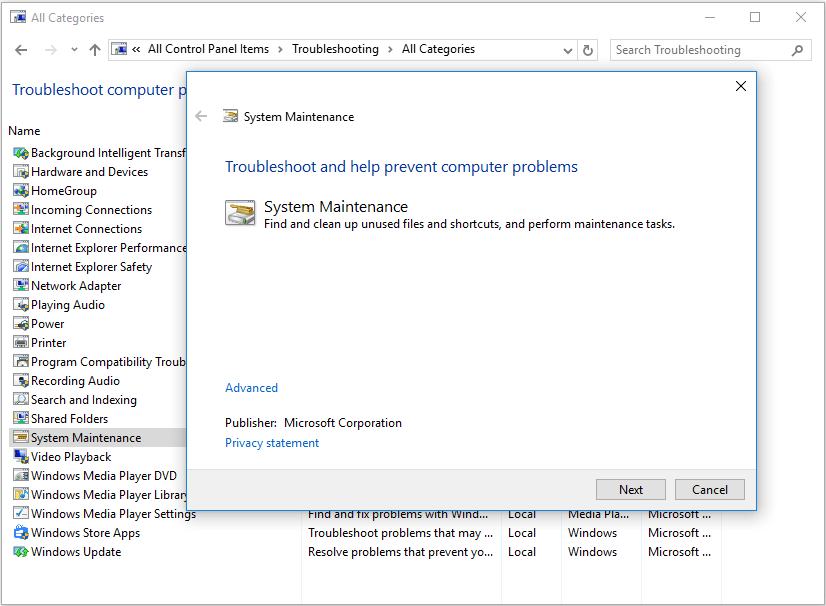Click the Network Adapter icon

(20, 286)
